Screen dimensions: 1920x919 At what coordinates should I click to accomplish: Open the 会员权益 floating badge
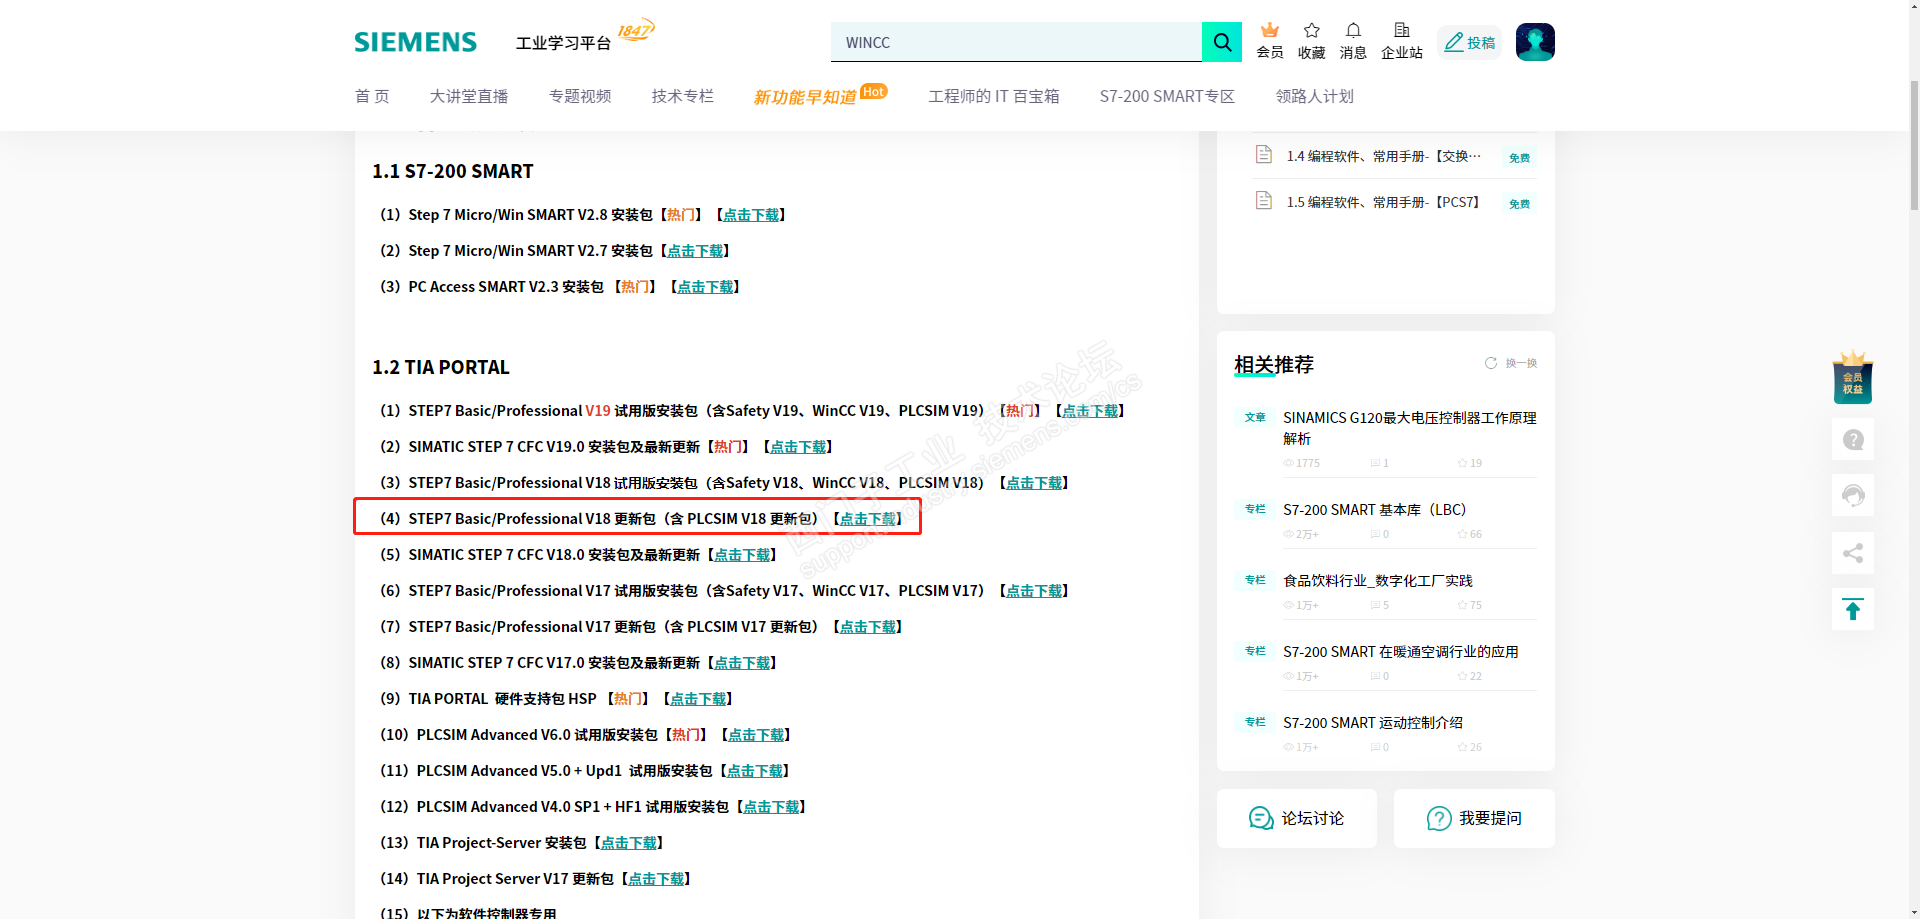tap(1853, 377)
